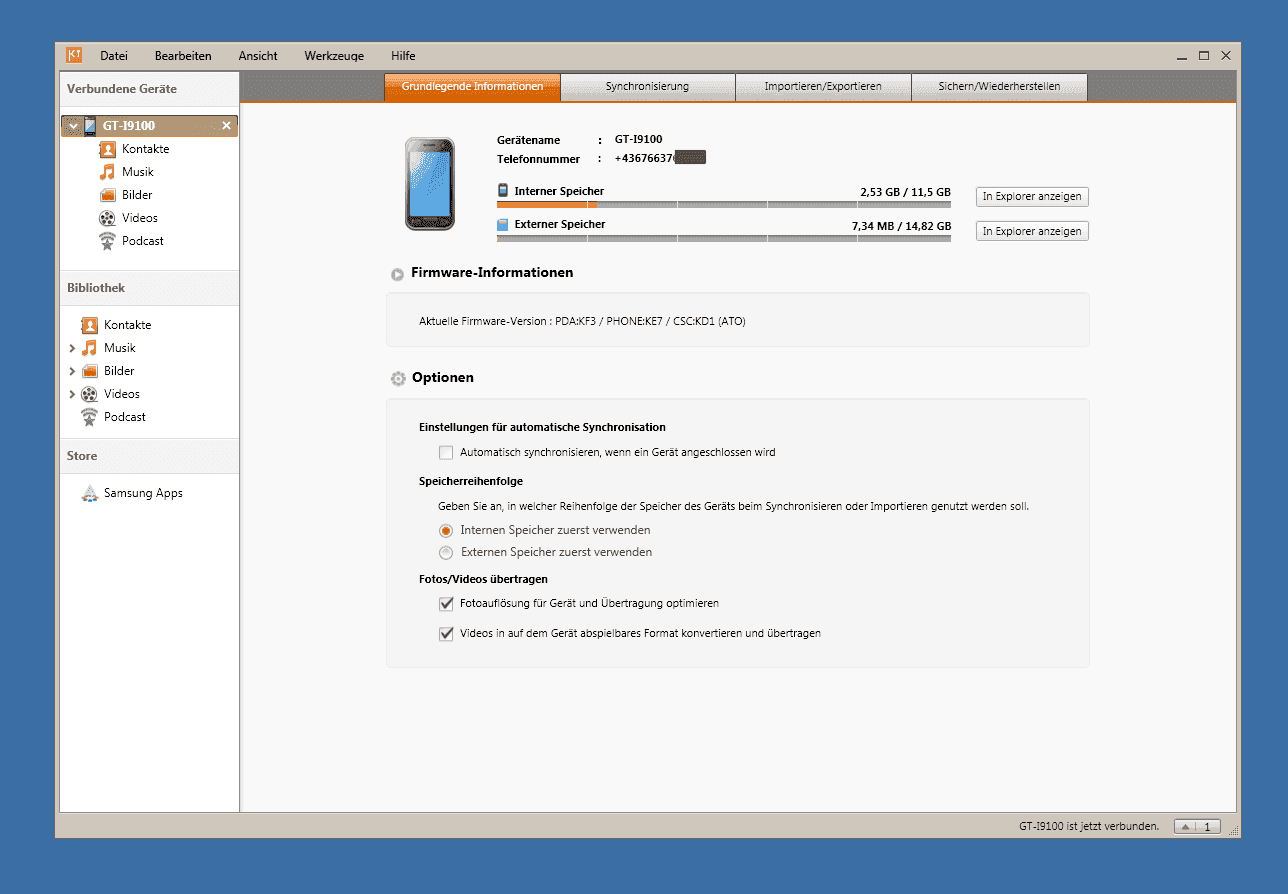Viewport: 1288px width, 894px height.
Task: Click the Optionen gear icon
Action: coord(398,379)
